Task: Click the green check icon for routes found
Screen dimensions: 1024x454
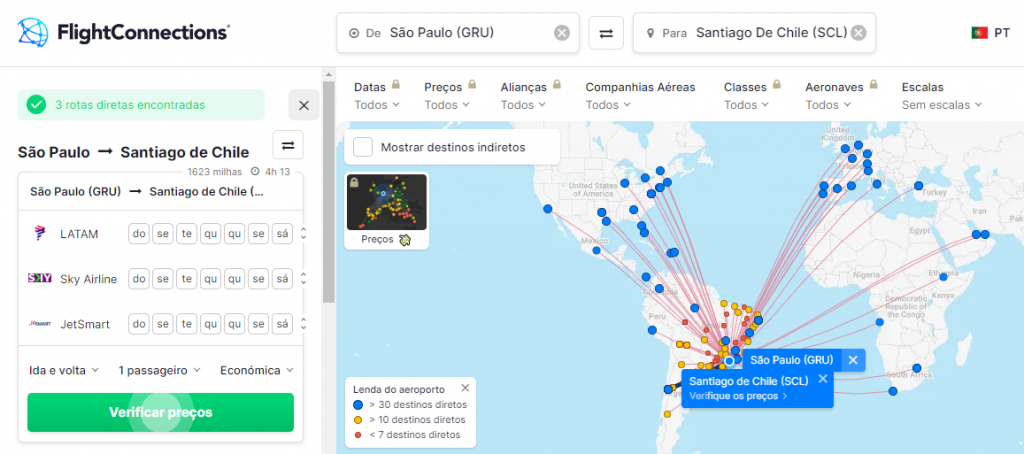Action: 36,105
